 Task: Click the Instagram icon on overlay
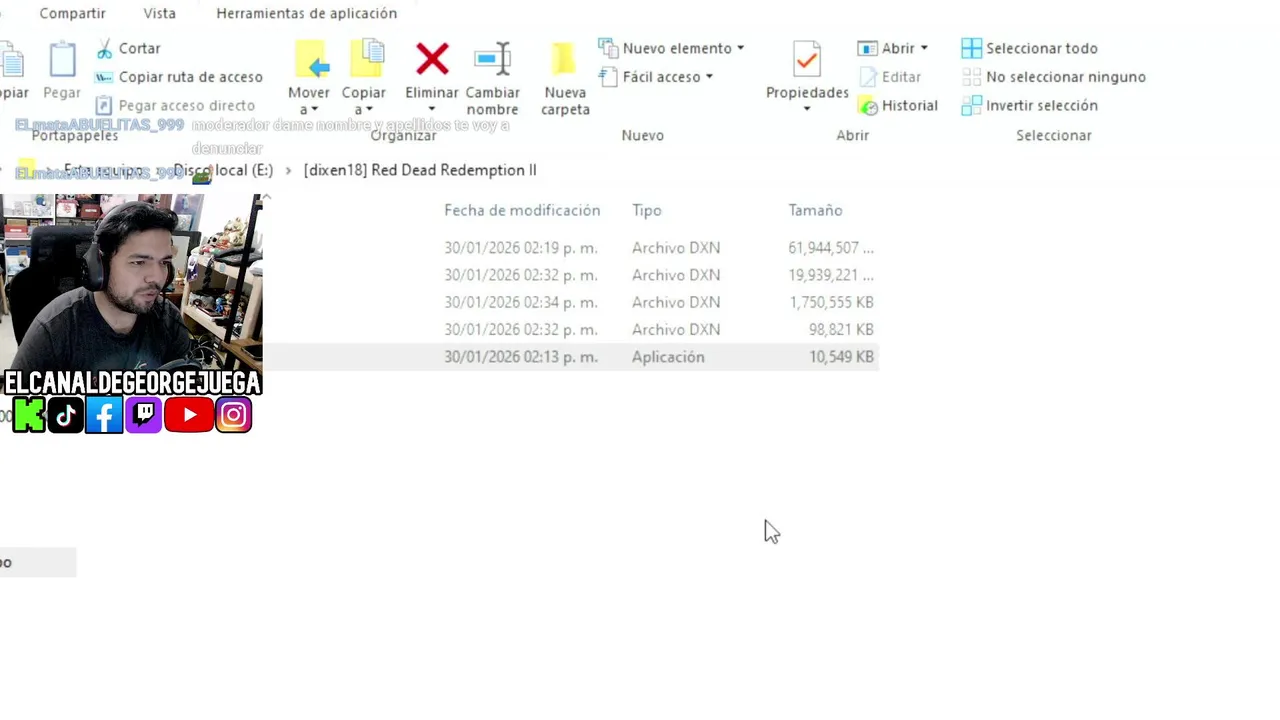tap(233, 414)
